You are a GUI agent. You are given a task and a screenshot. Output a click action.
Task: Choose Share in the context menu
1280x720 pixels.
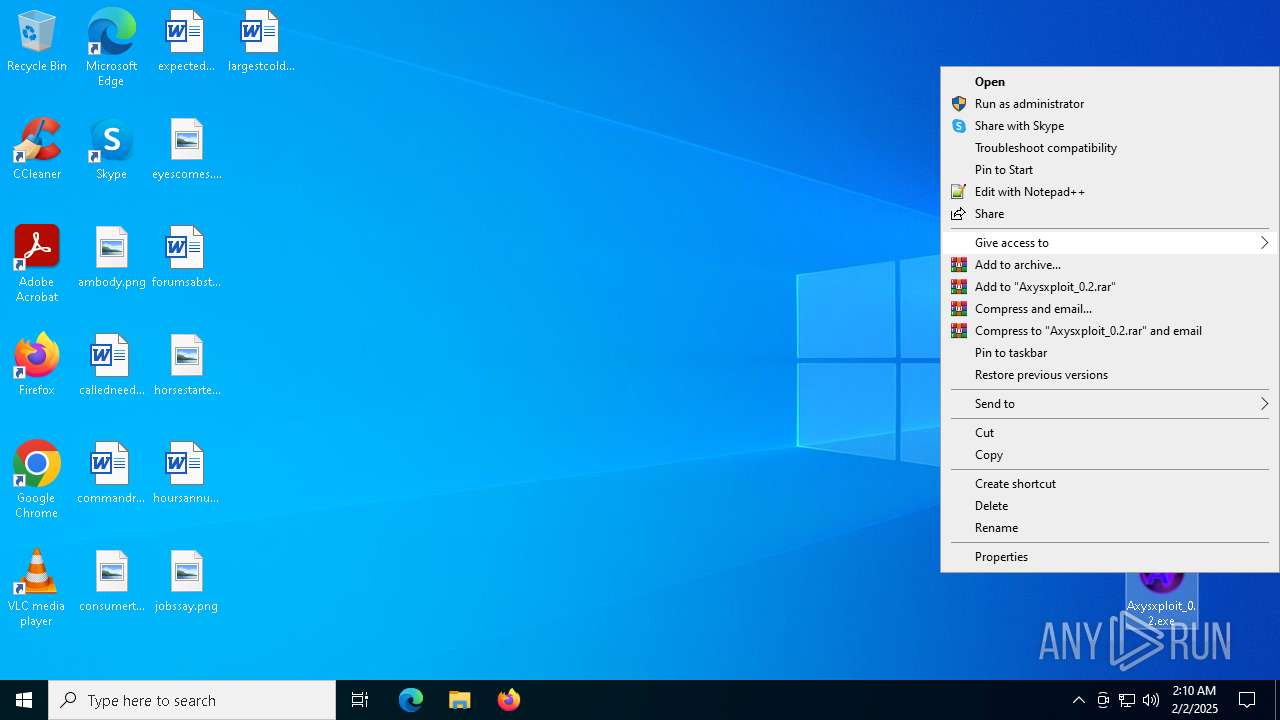click(x=1110, y=214)
